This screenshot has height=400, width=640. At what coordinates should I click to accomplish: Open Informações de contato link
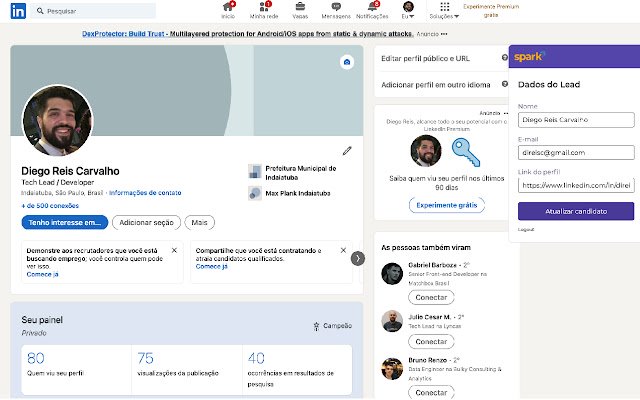point(145,193)
